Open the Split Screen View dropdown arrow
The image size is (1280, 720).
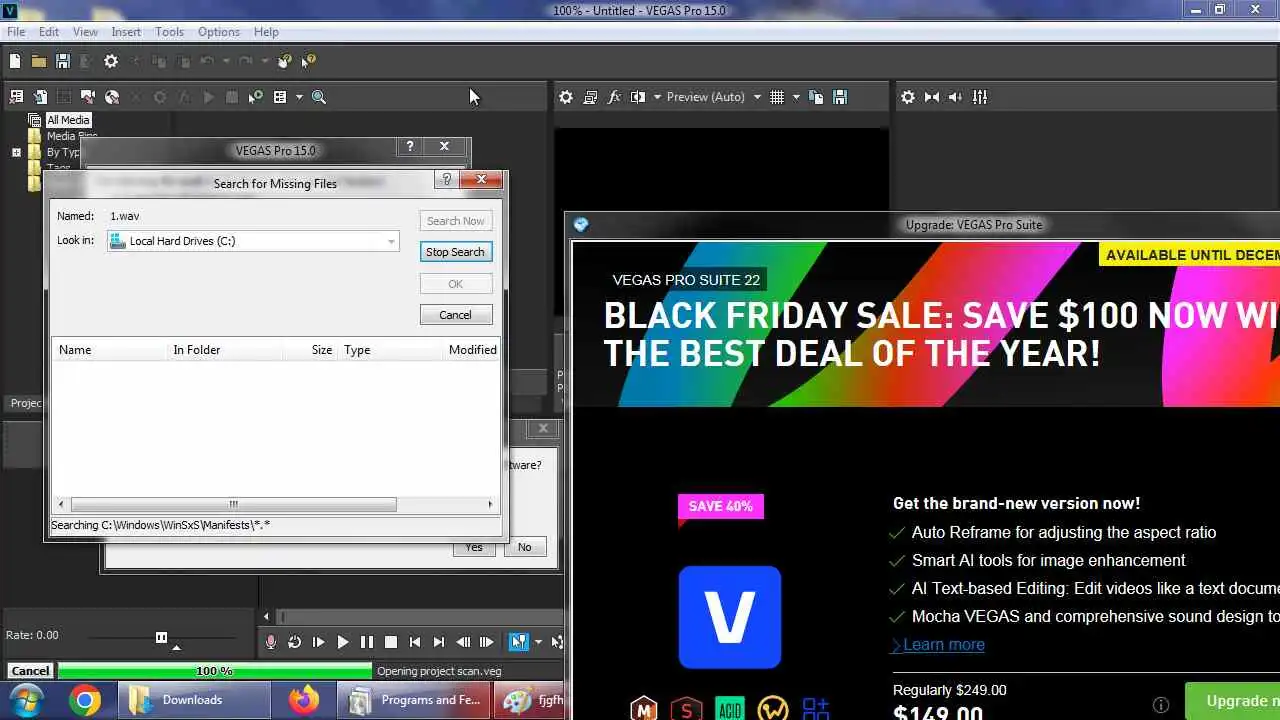point(657,97)
